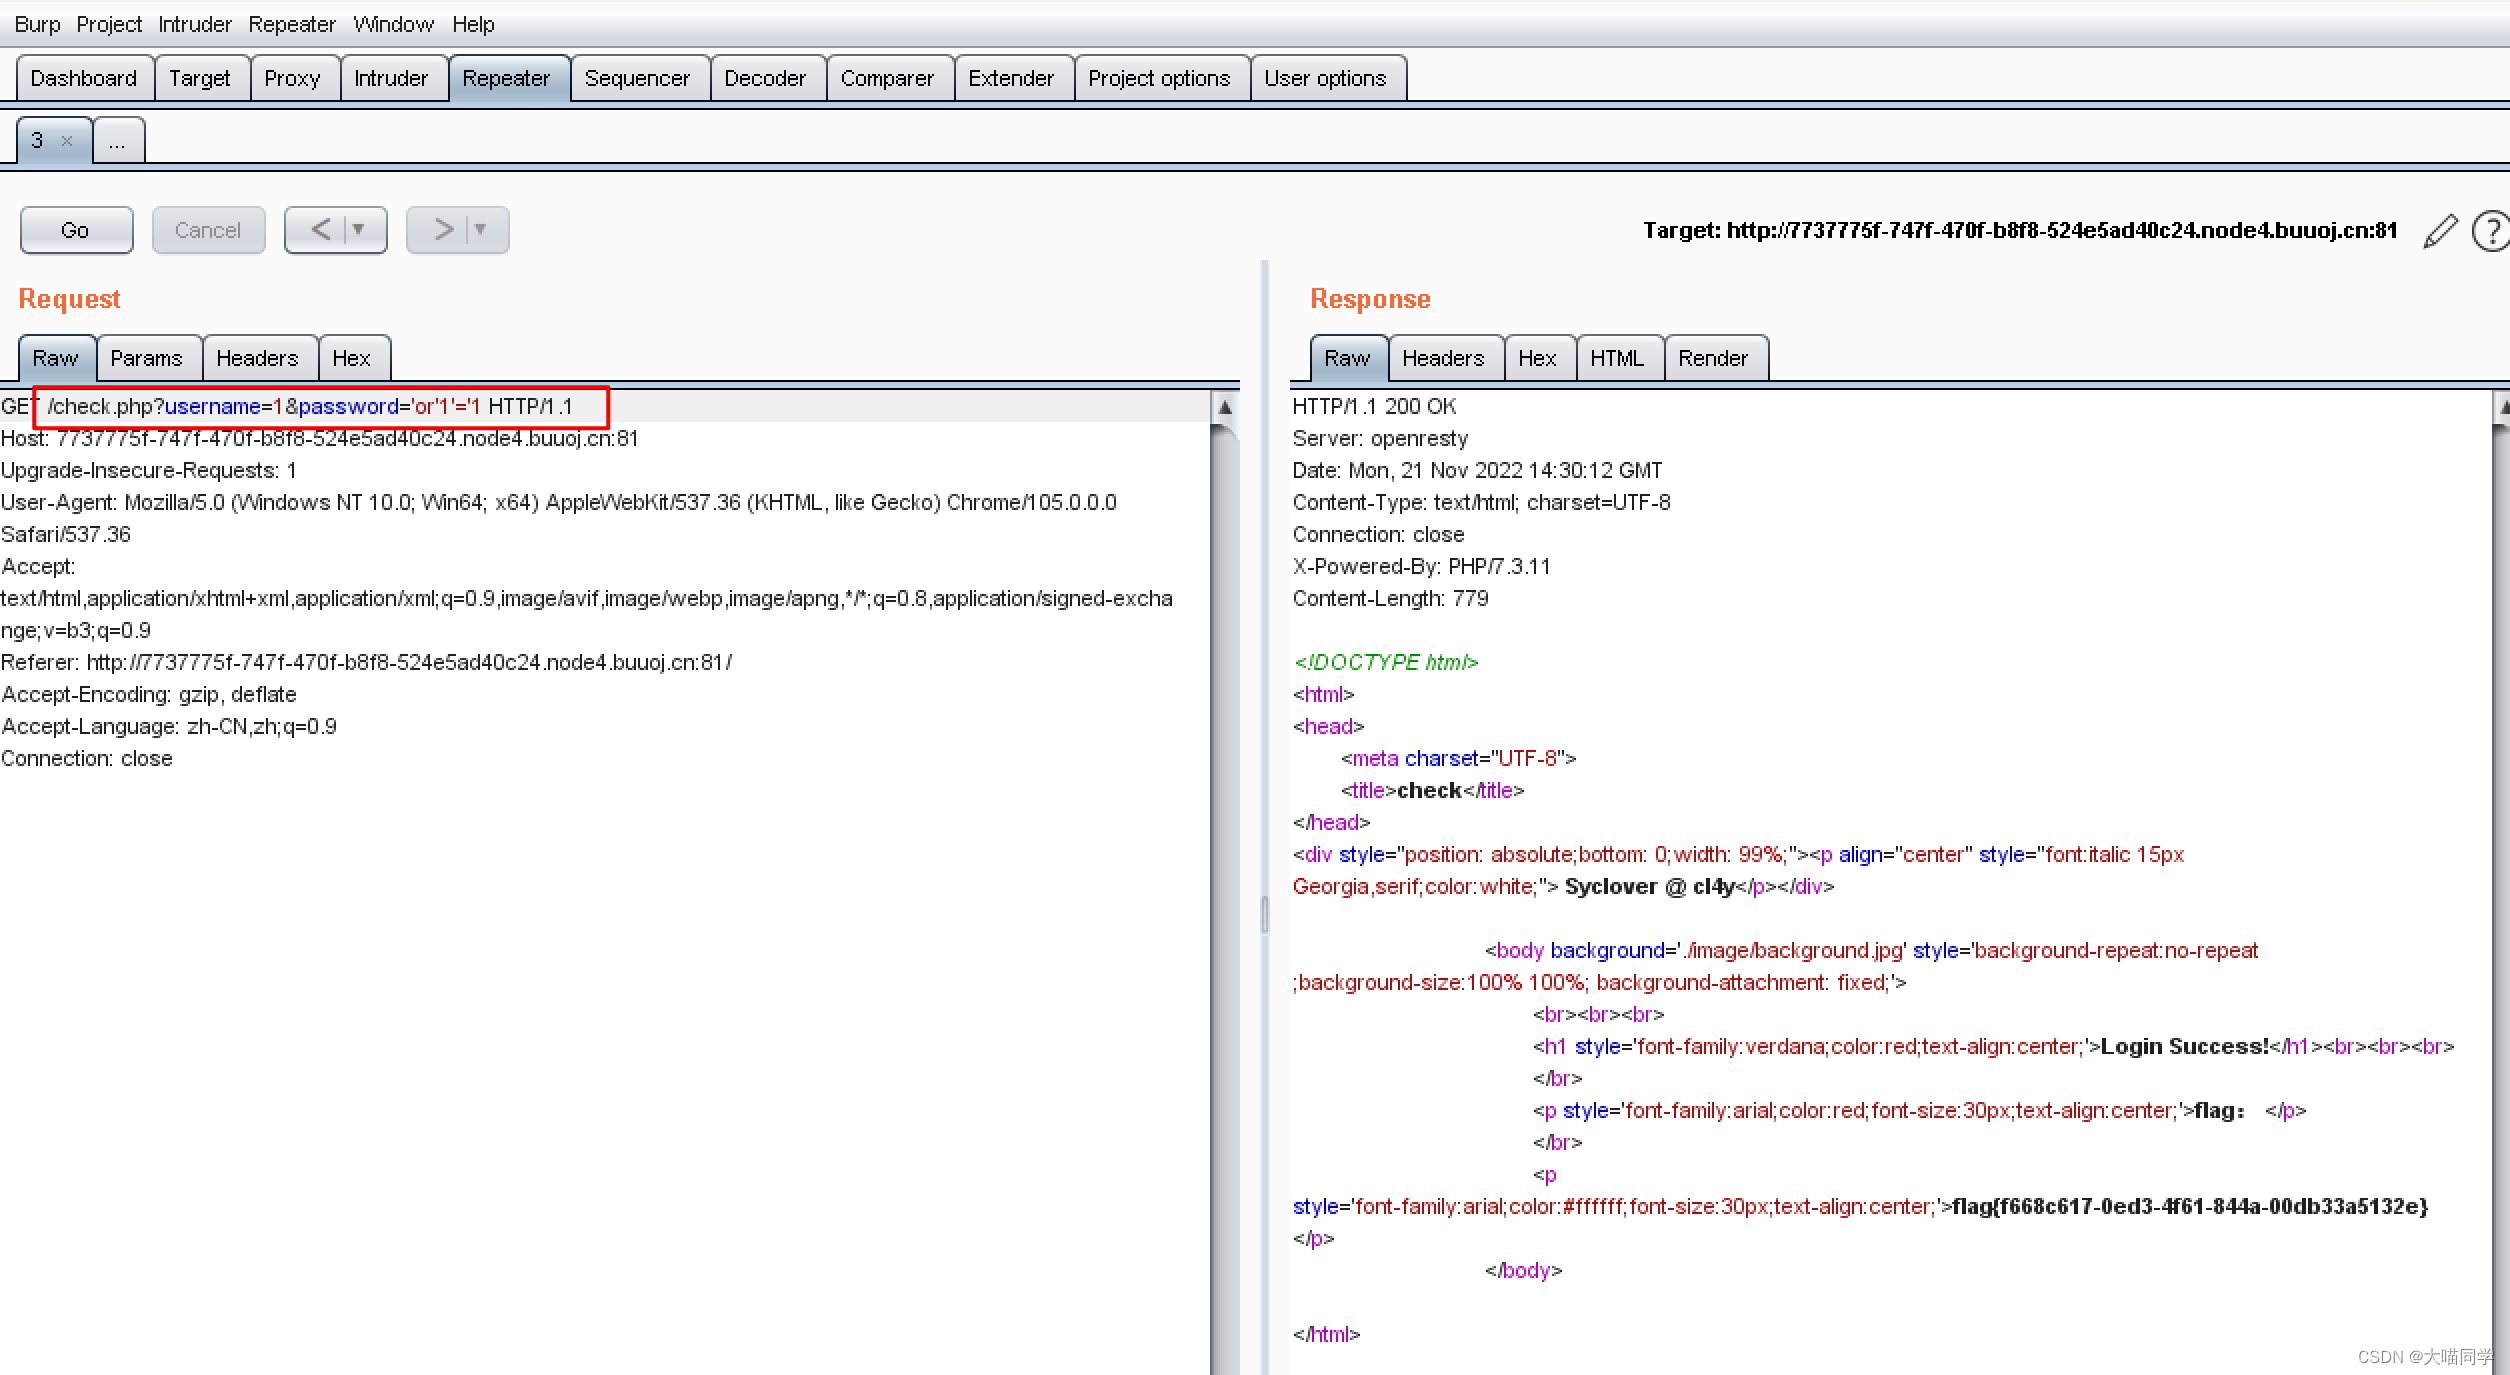Send the request with the Go button

tap(76, 230)
